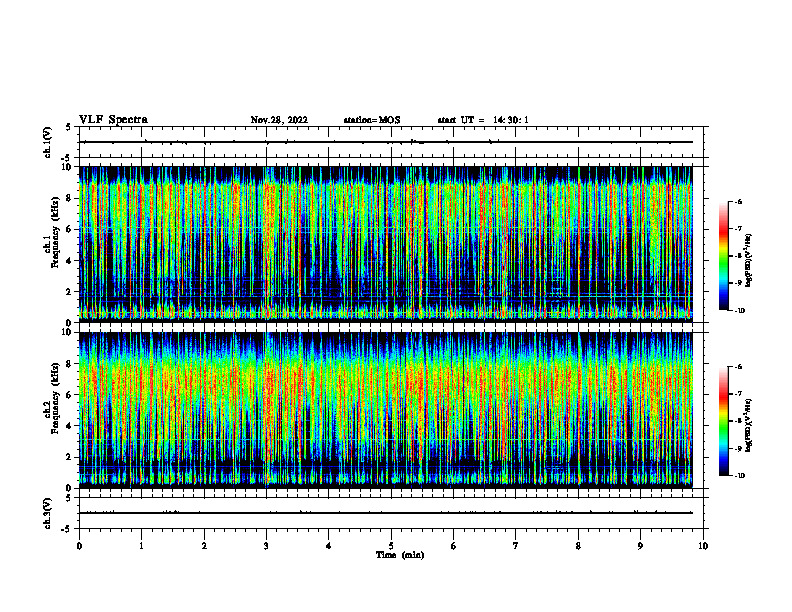
Task: Select the ch.2 spectrogram color bar
Action: coord(723,421)
